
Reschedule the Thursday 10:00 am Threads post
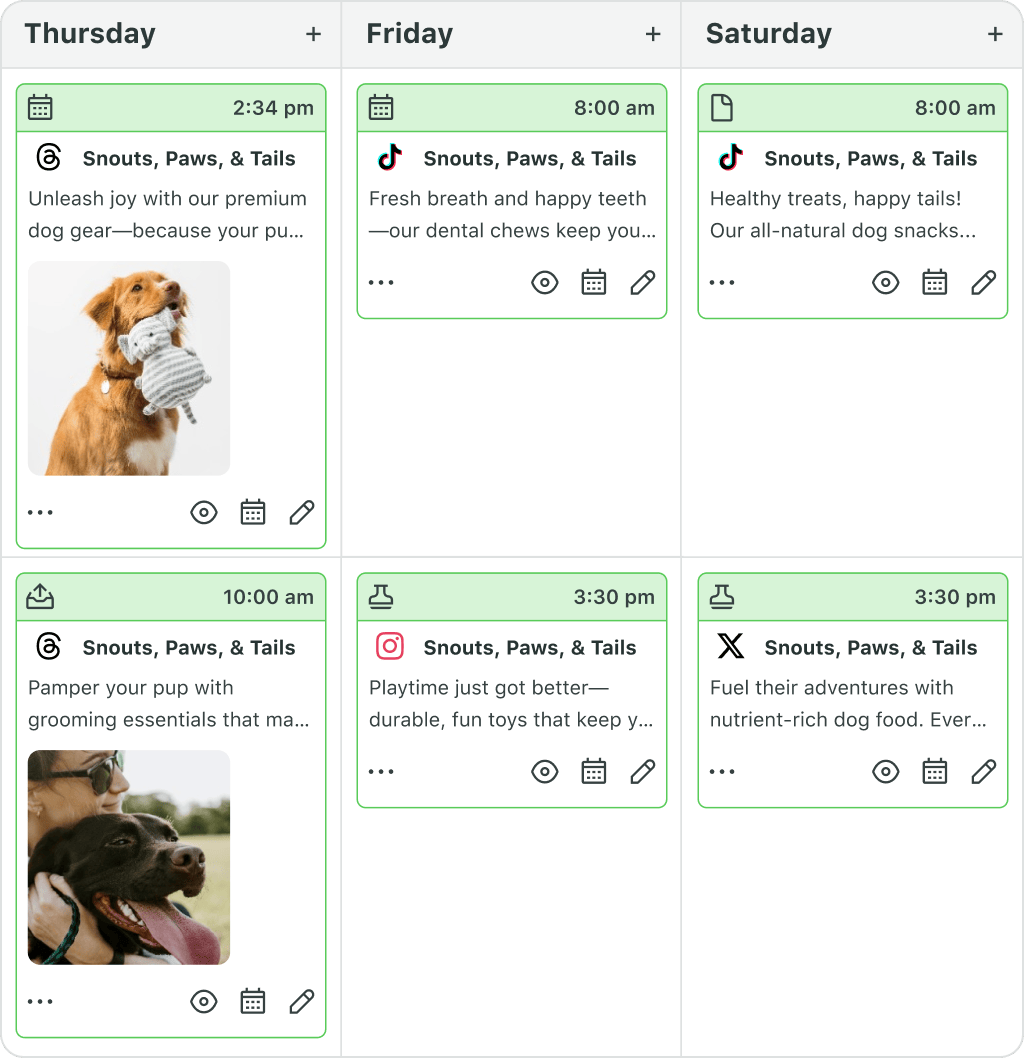pos(253,1002)
